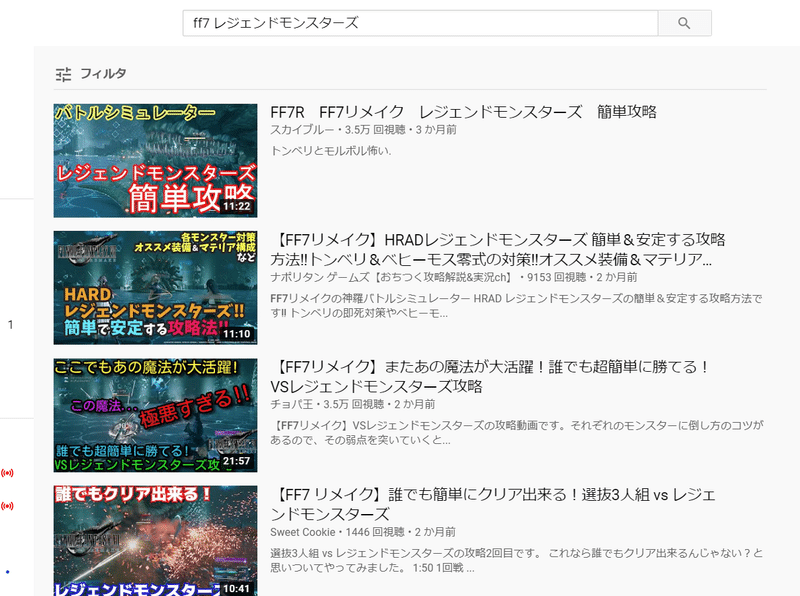The height and width of the screenshot is (596, 800).
Task: Open title 【FF7リメイク】HRADレジェンドモンスターズ 簡単&安定する攻略
Action: tap(497, 249)
